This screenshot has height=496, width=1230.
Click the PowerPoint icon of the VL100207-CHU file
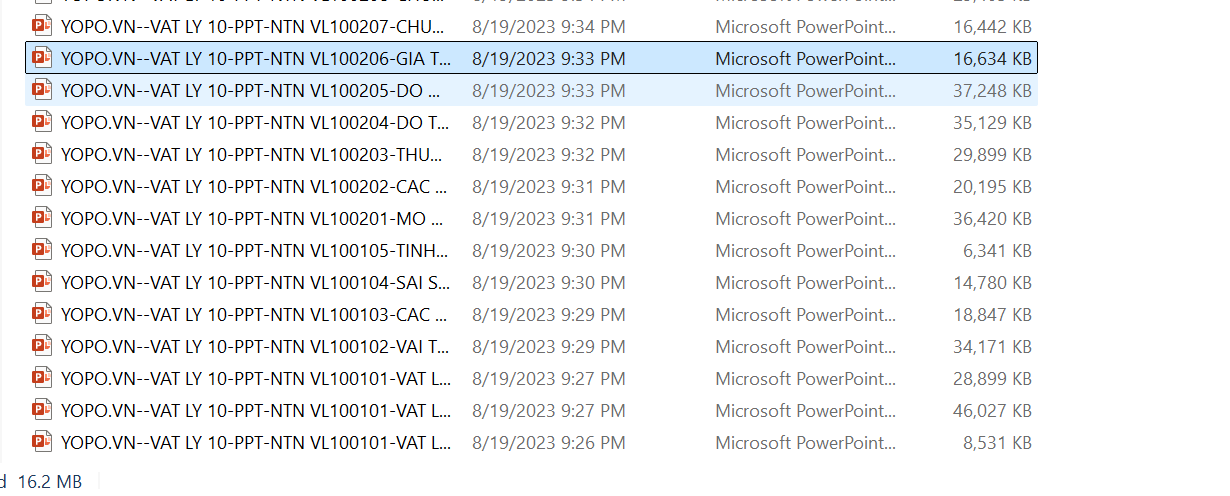(x=41, y=27)
